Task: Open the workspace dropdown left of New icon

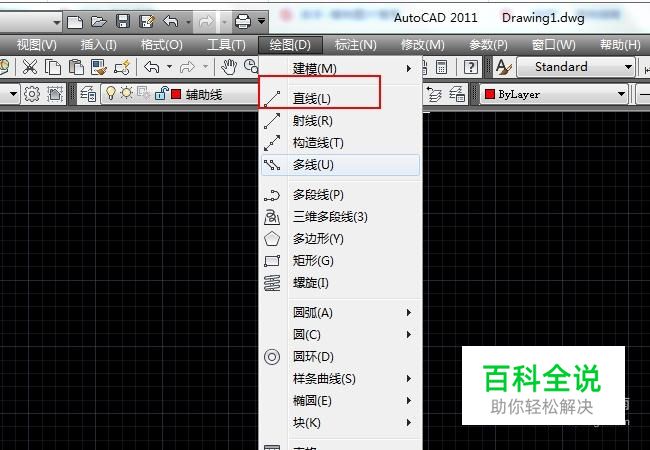Action: 57,22
